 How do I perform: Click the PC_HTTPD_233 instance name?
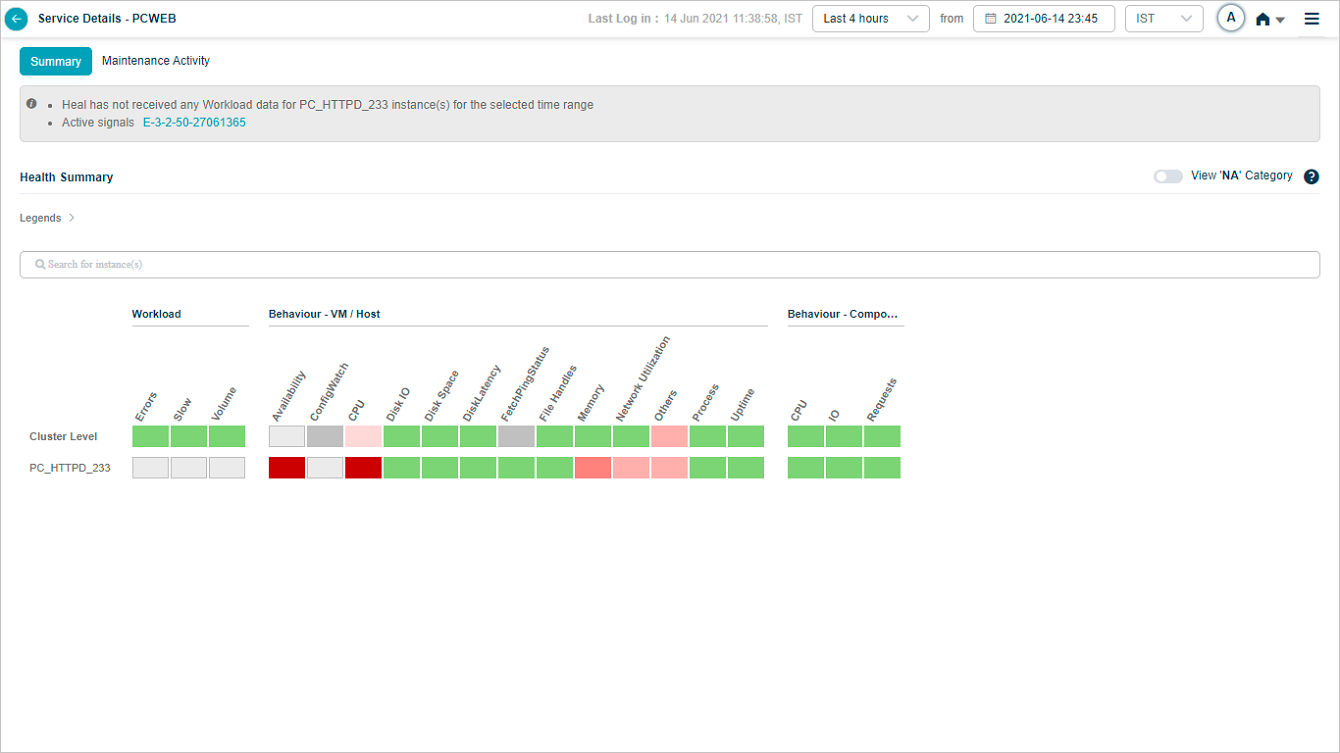point(70,468)
